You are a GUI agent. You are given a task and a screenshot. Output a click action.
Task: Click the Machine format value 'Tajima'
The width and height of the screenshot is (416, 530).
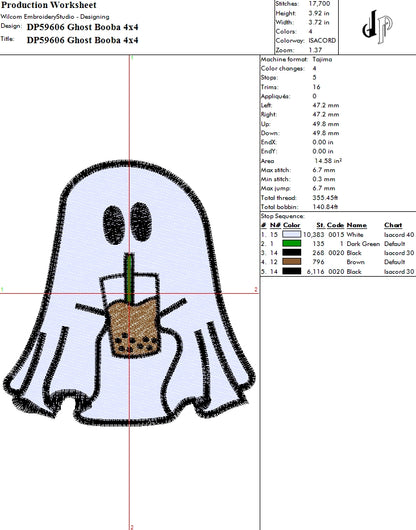(x=322, y=59)
